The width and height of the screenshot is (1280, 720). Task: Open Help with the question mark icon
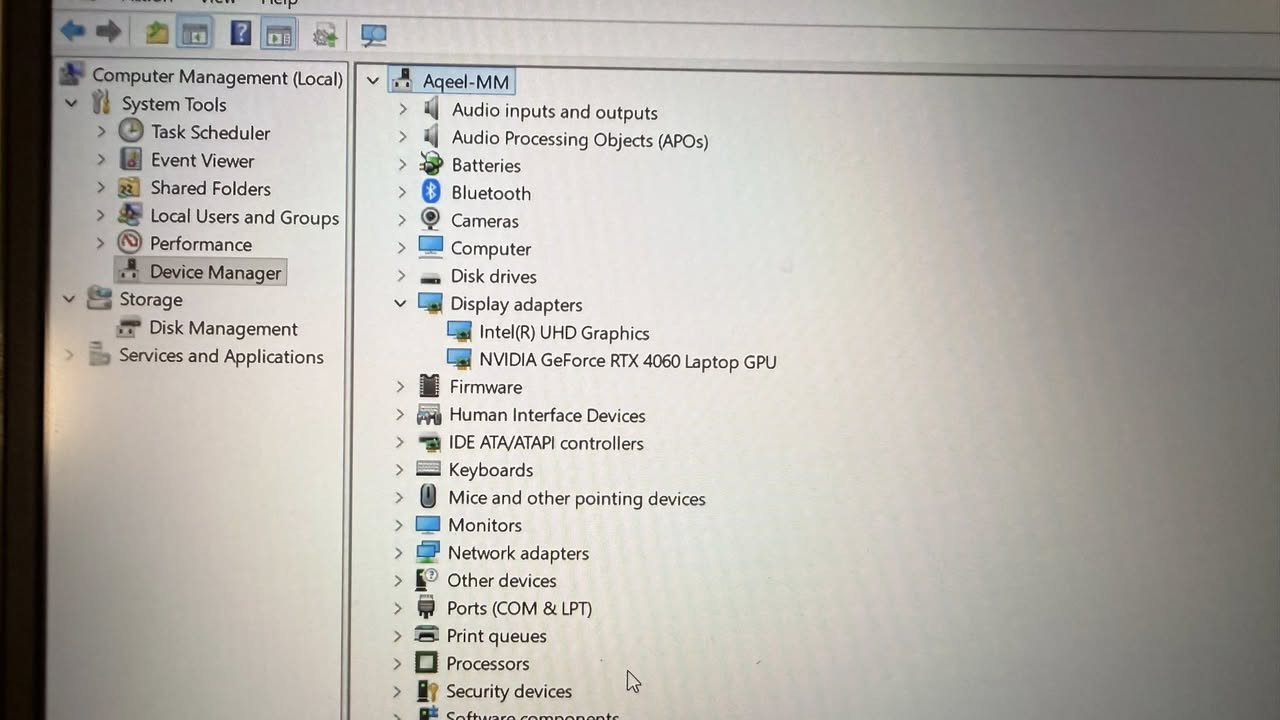click(x=240, y=33)
